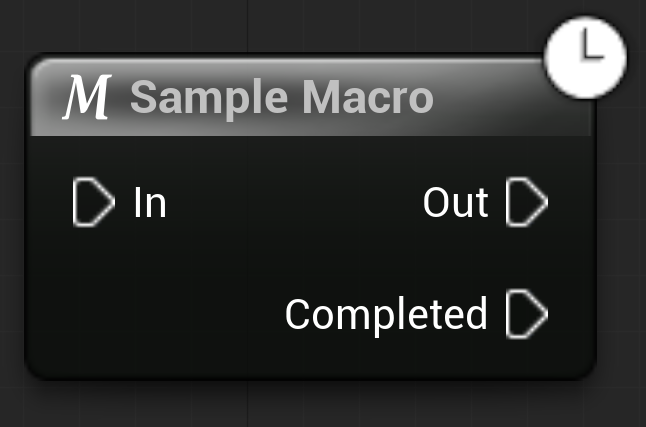Click the In execution pin arrow
Screen dimensions: 646x427
94,202
